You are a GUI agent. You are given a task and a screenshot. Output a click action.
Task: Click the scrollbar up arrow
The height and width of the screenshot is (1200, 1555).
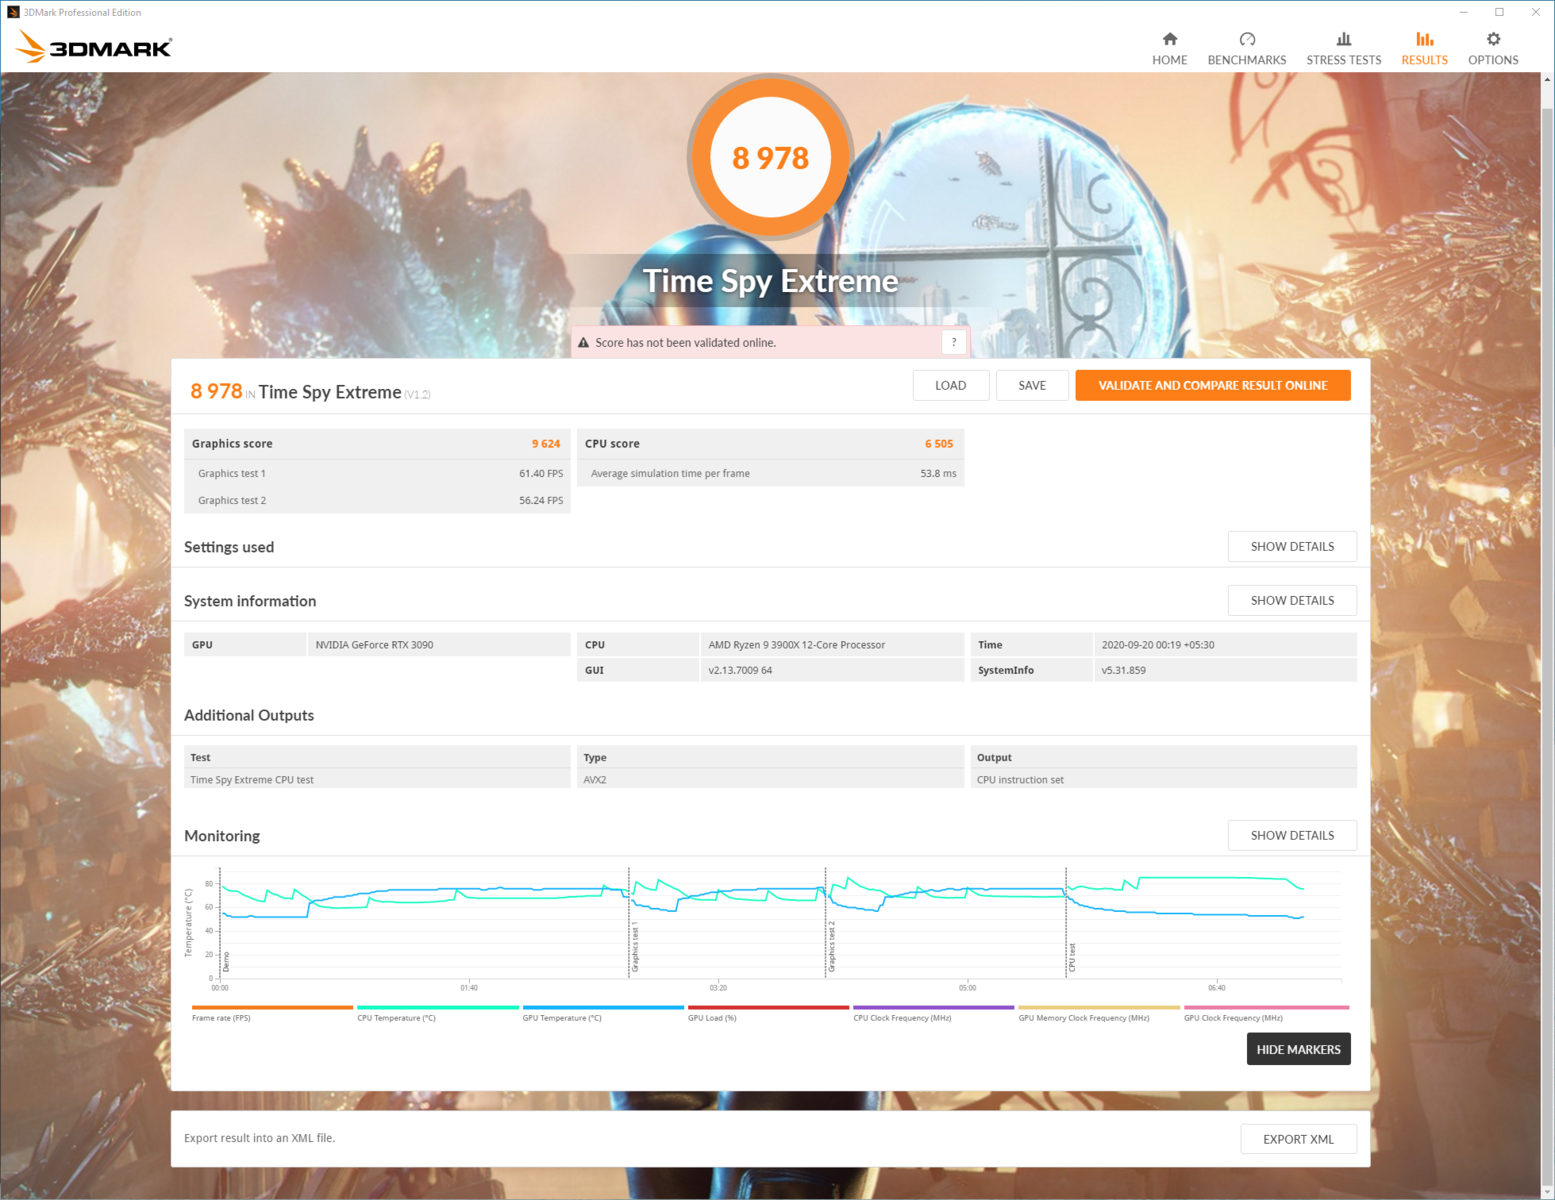pos(1547,79)
